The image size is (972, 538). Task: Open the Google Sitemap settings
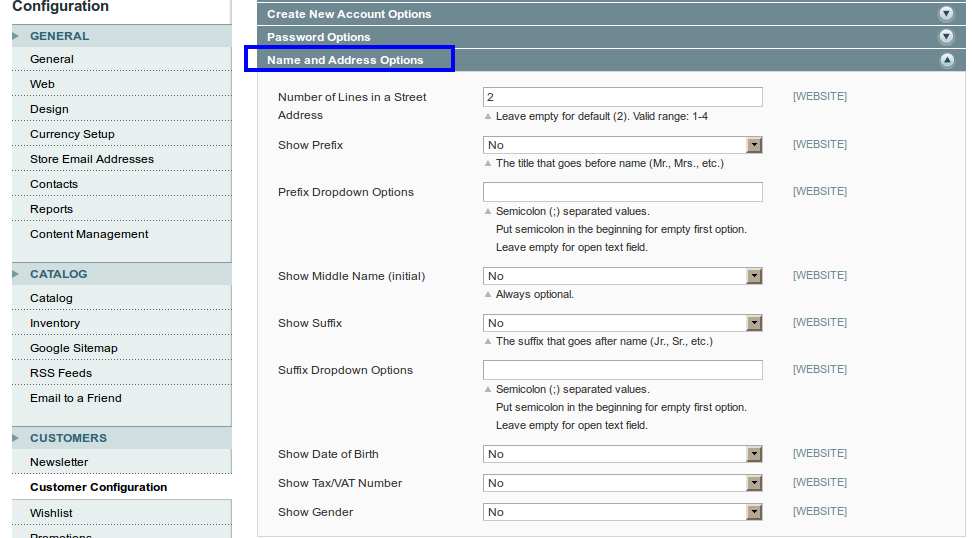(74, 348)
